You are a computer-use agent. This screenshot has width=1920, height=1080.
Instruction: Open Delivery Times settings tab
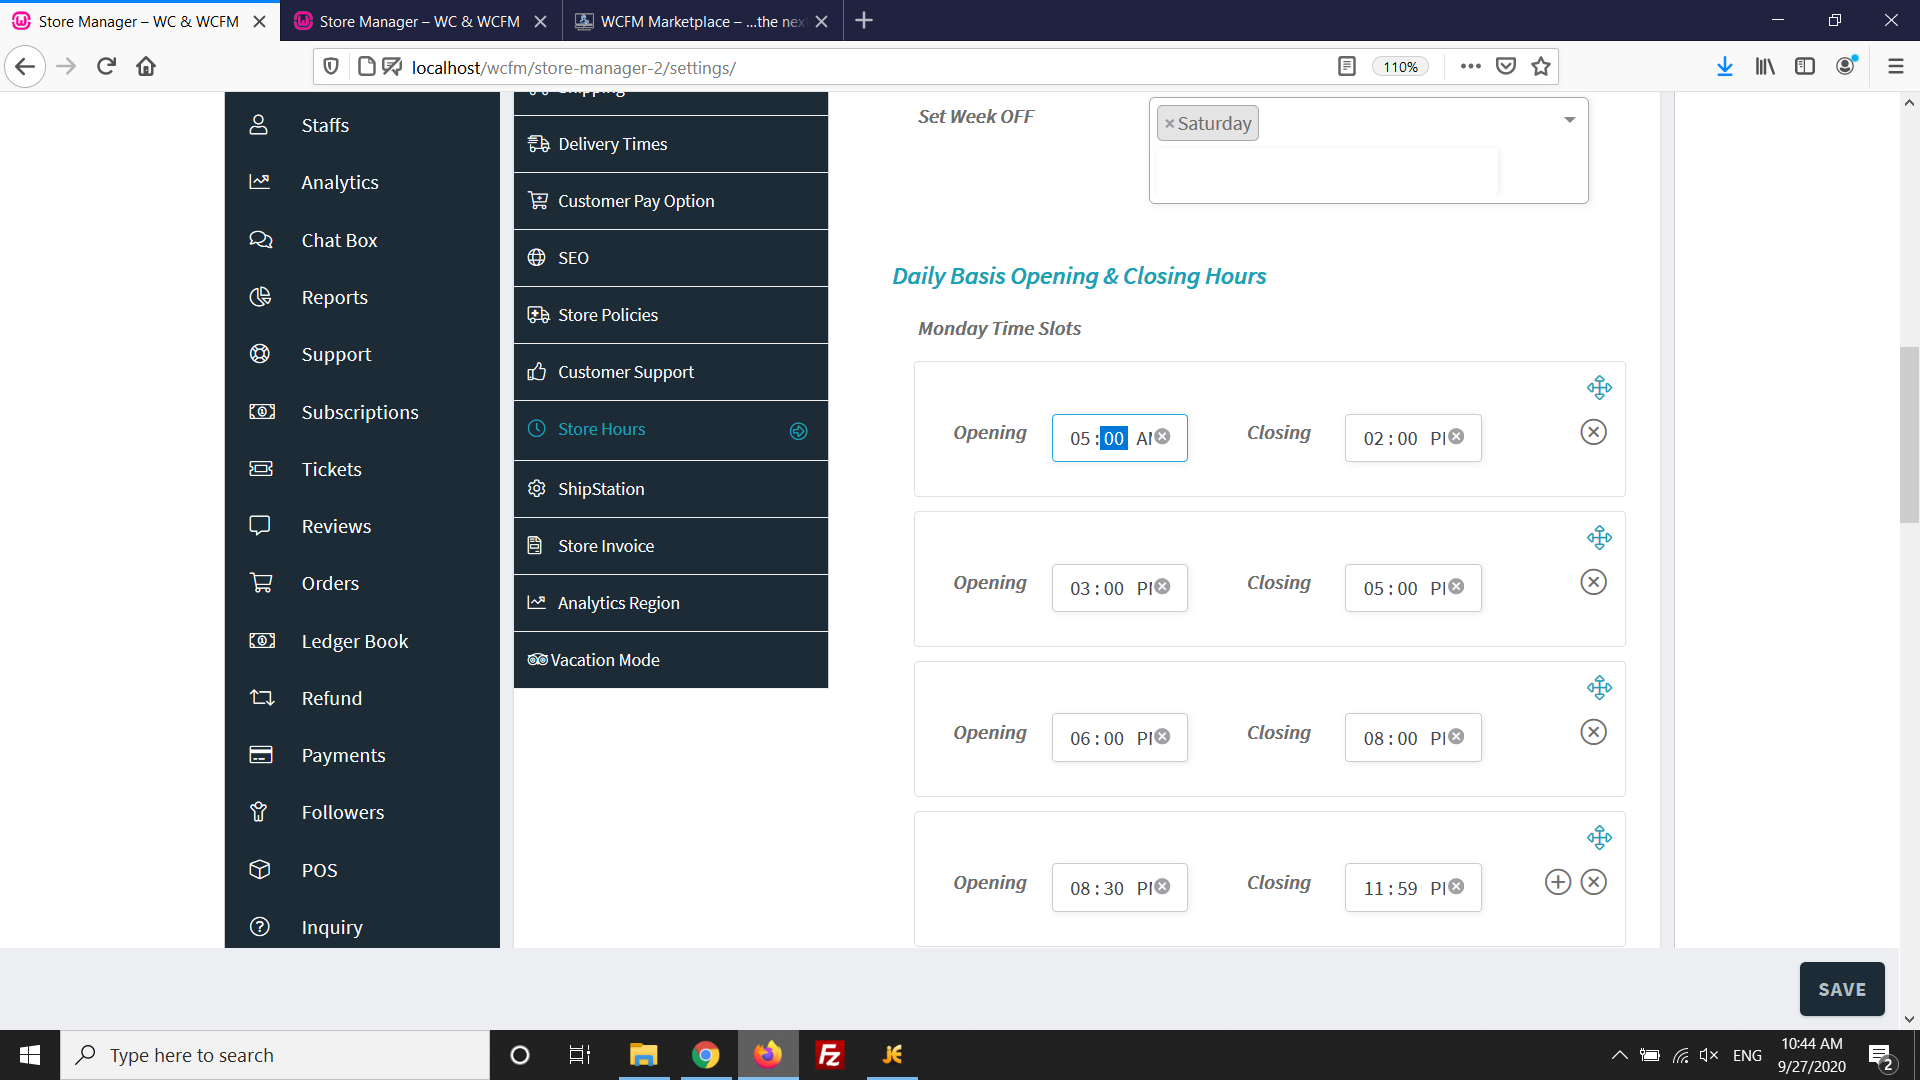point(671,144)
